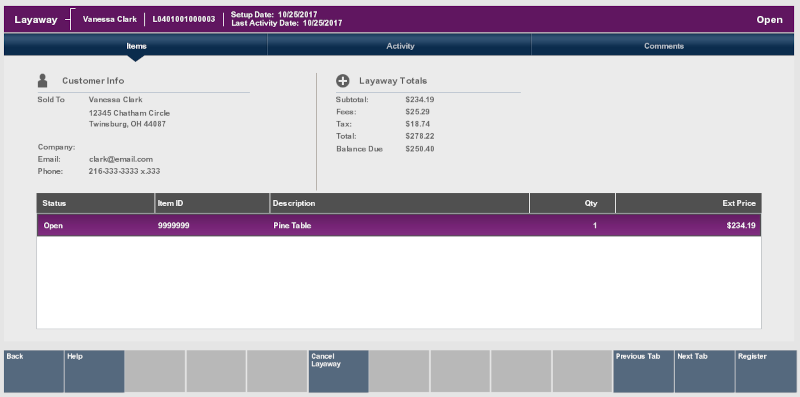Viewport: 800px width, 397px height.
Task: Click the Open status cell in table
Action: tap(53, 225)
